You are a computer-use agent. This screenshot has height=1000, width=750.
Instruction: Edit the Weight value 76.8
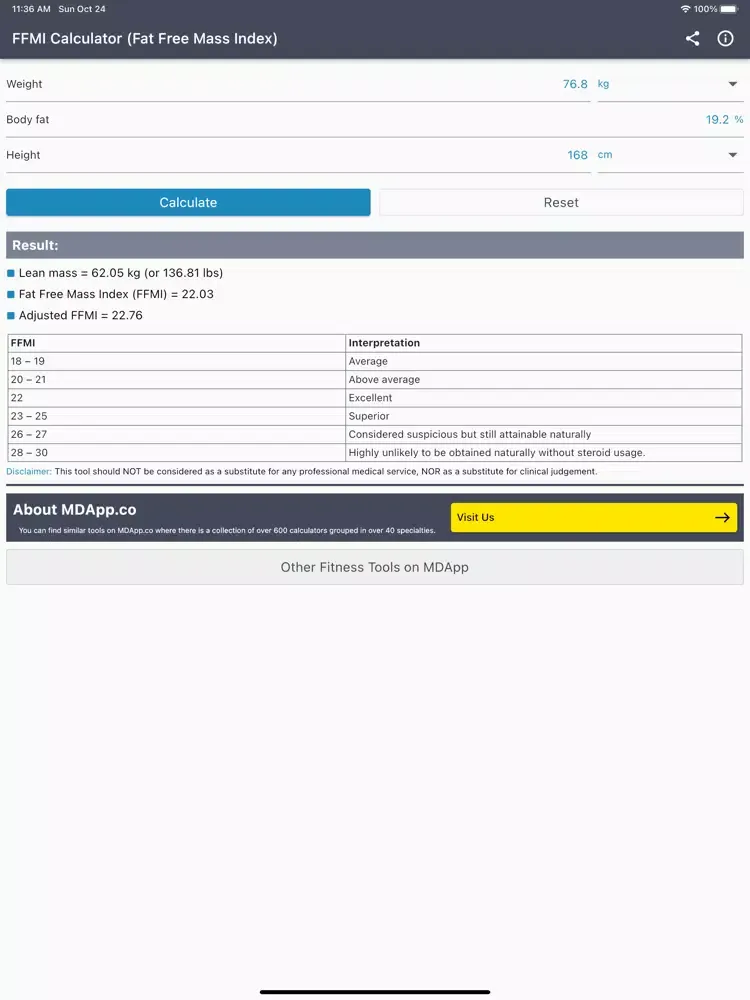pos(575,84)
